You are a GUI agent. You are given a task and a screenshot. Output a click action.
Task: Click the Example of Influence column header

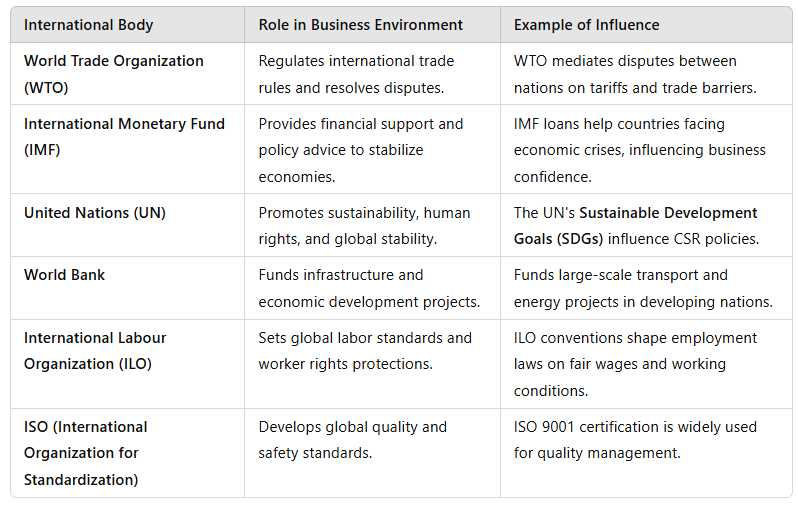point(586,24)
